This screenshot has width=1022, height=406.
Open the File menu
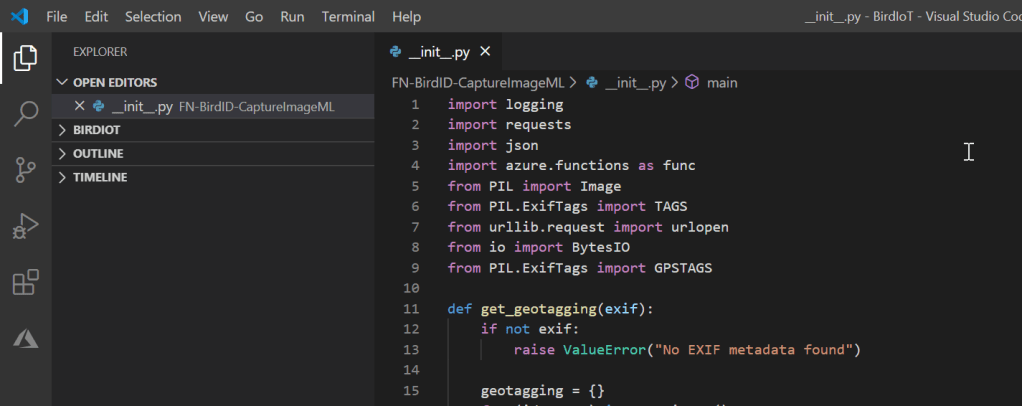[x=57, y=17]
